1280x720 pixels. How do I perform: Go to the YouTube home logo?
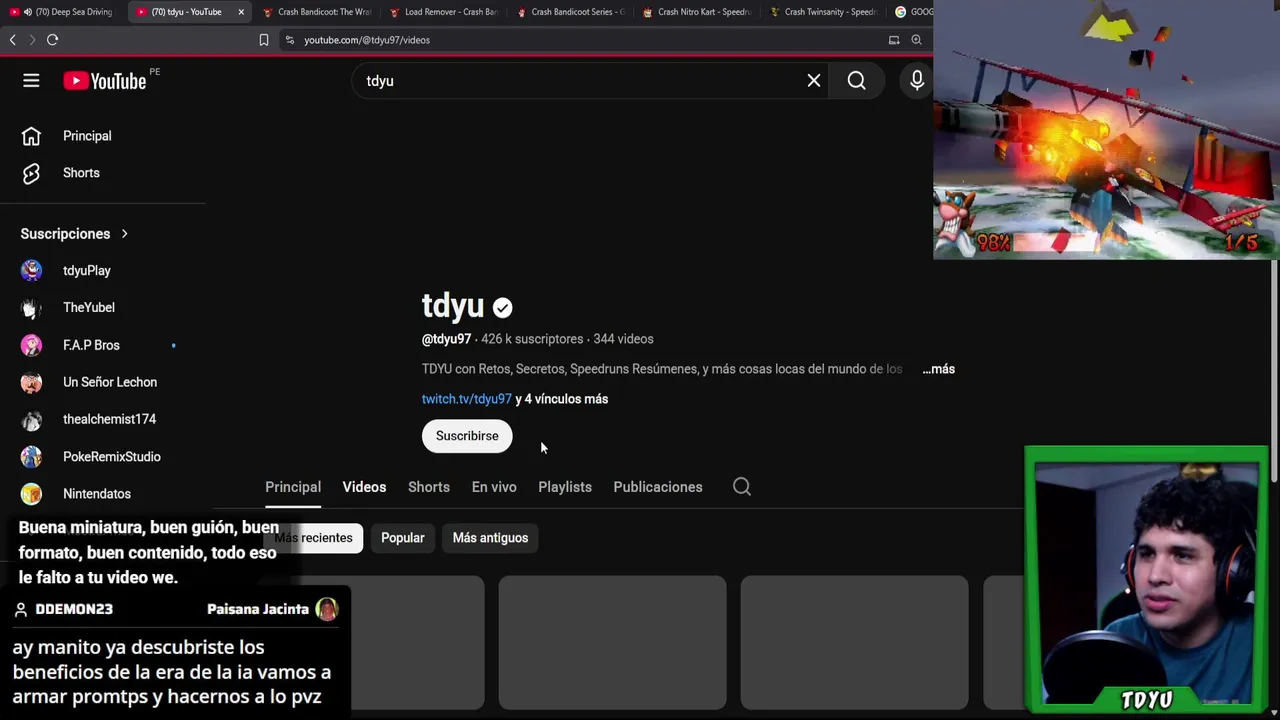(105, 81)
